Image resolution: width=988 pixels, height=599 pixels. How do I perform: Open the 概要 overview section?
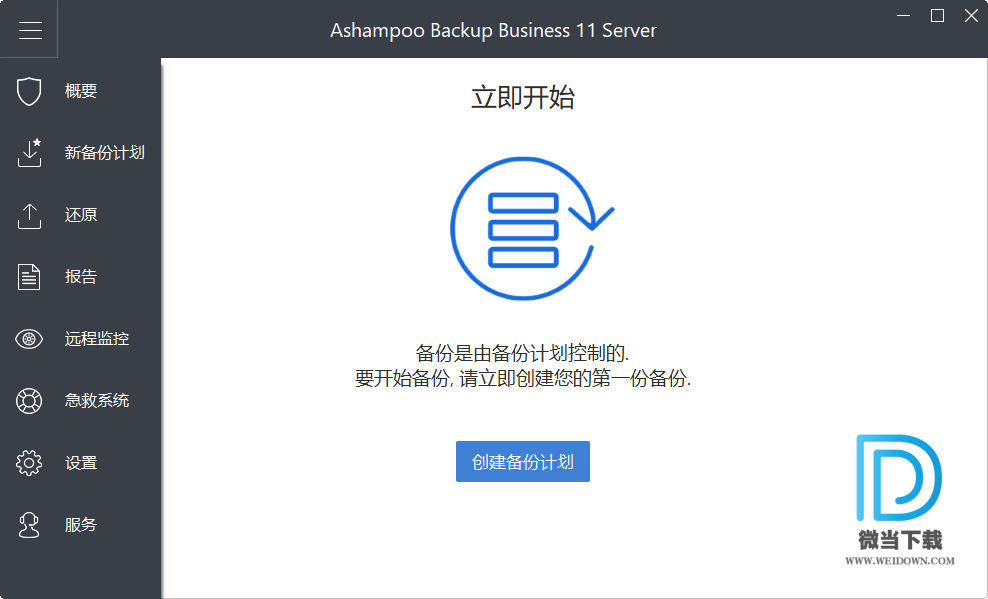(x=81, y=91)
